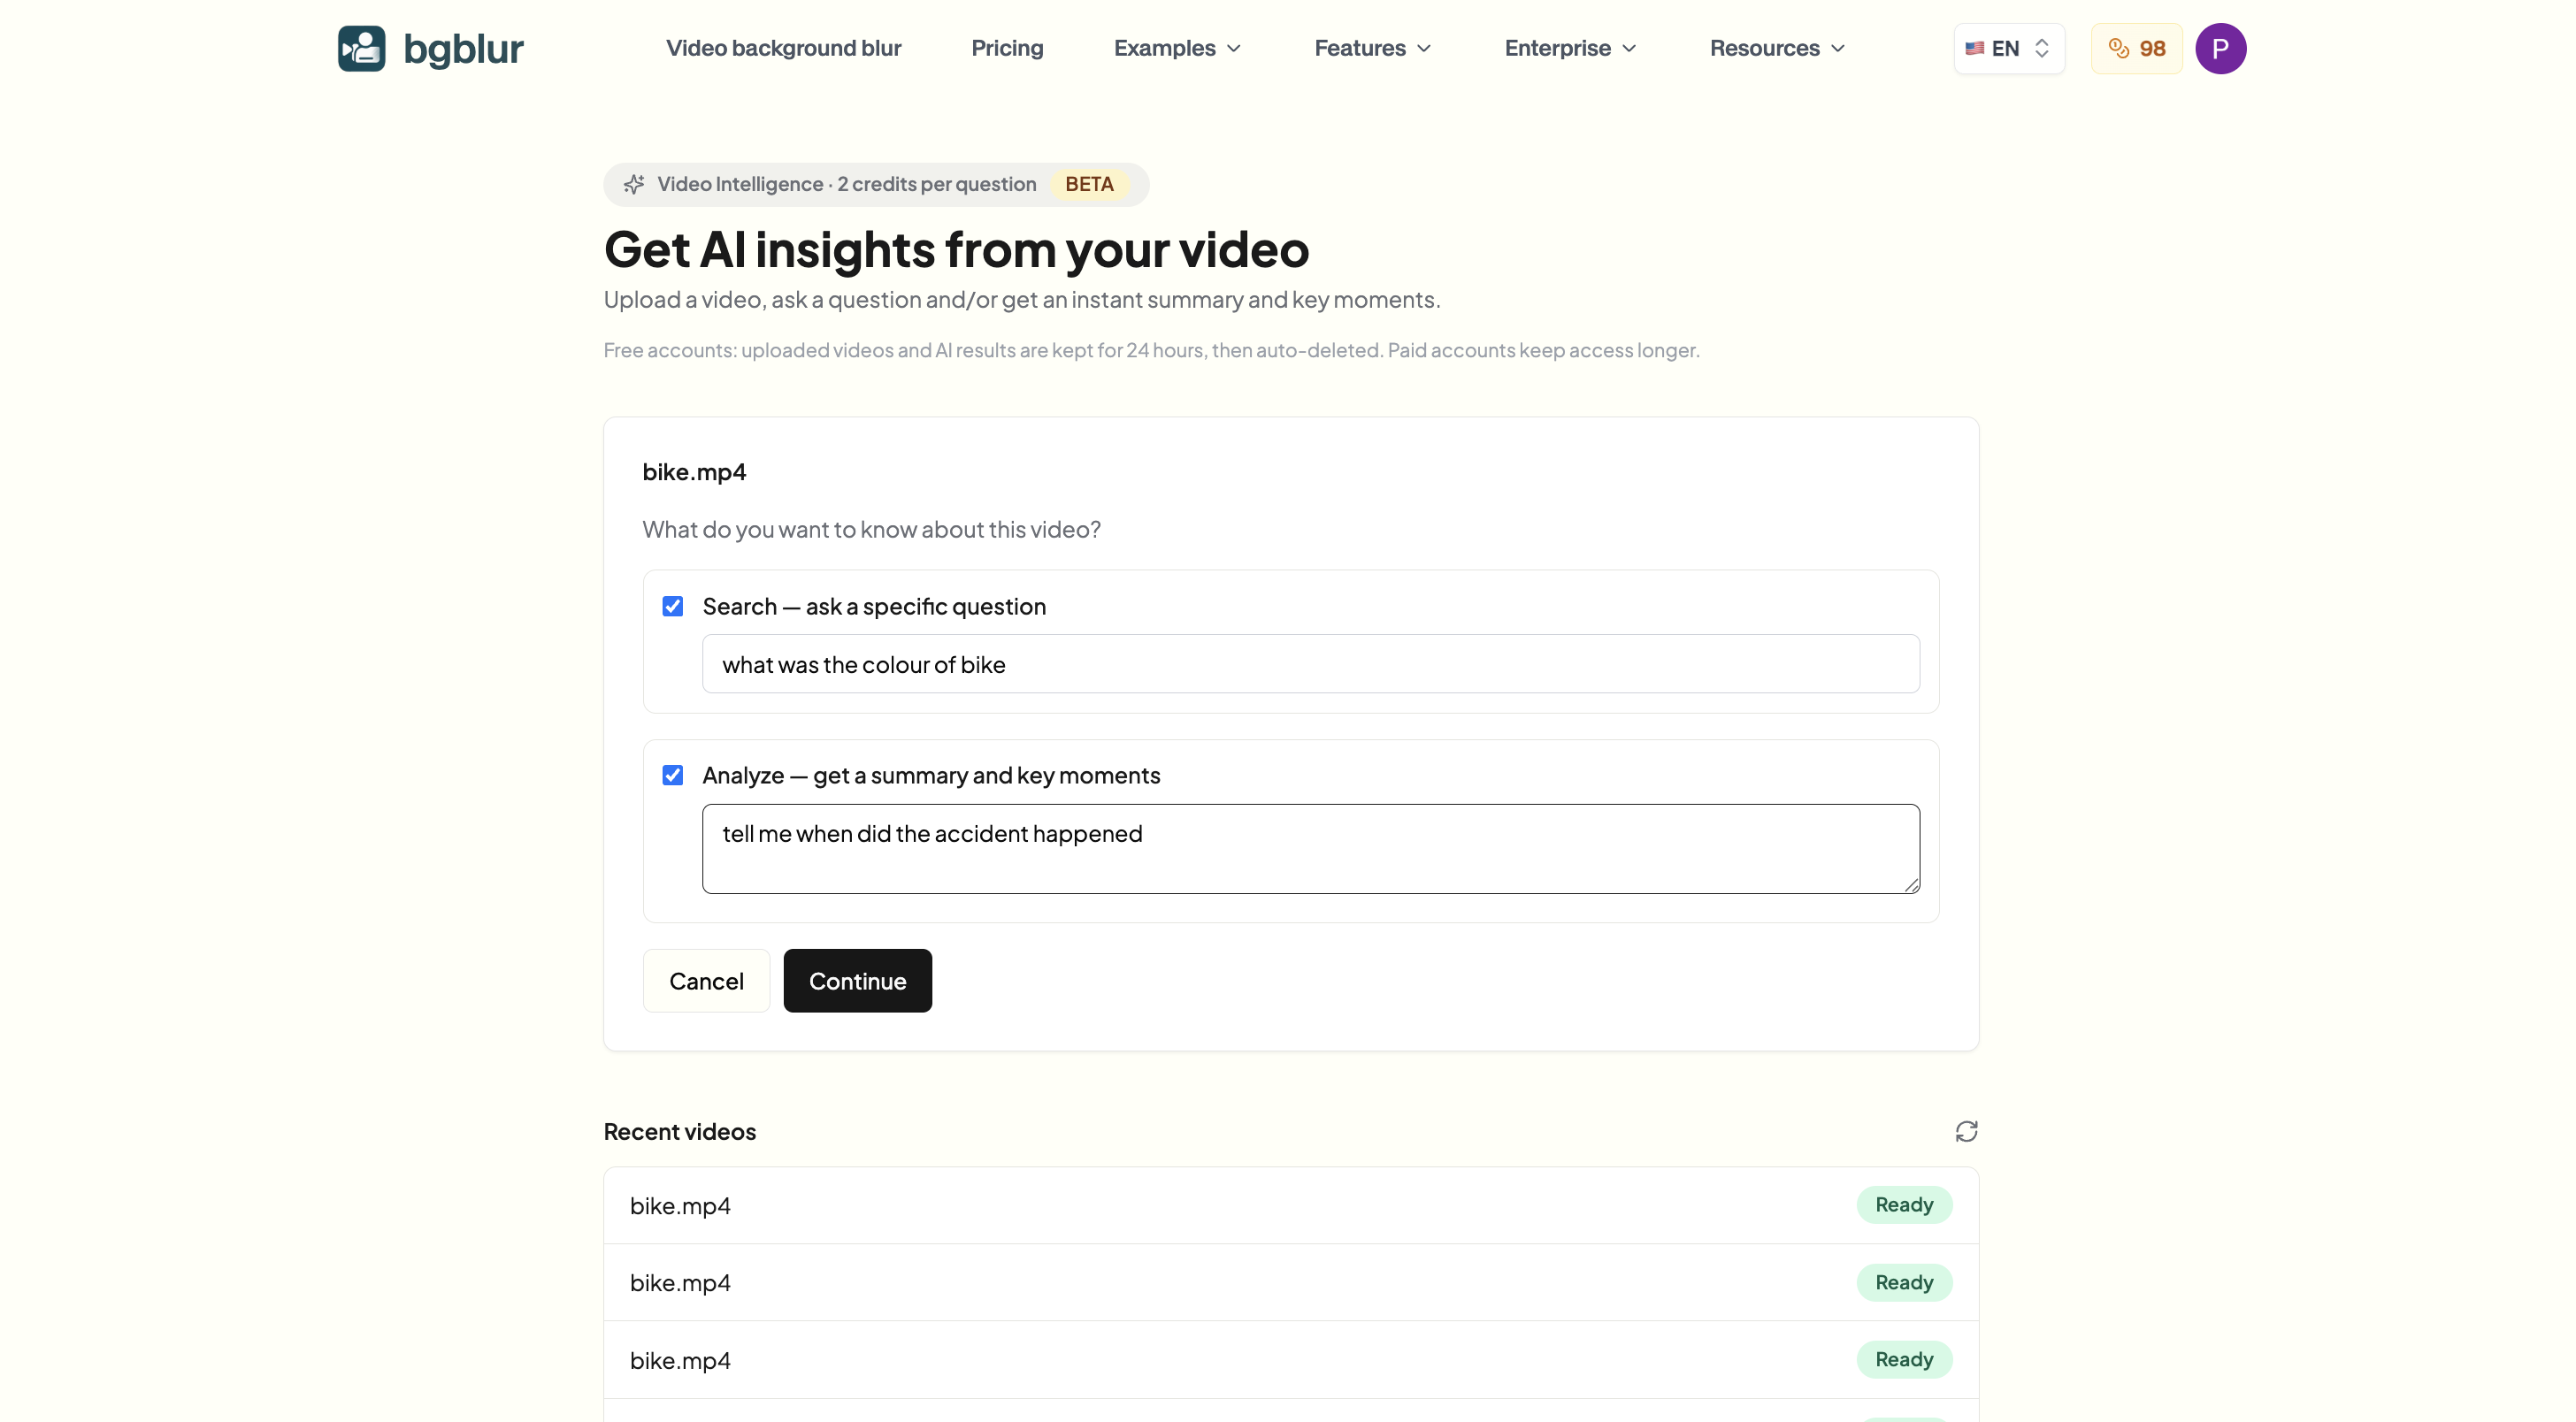This screenshot has height=1422, width=2576.
Task: Open the Resources dropdown menu
Action: coord(1777,48)
